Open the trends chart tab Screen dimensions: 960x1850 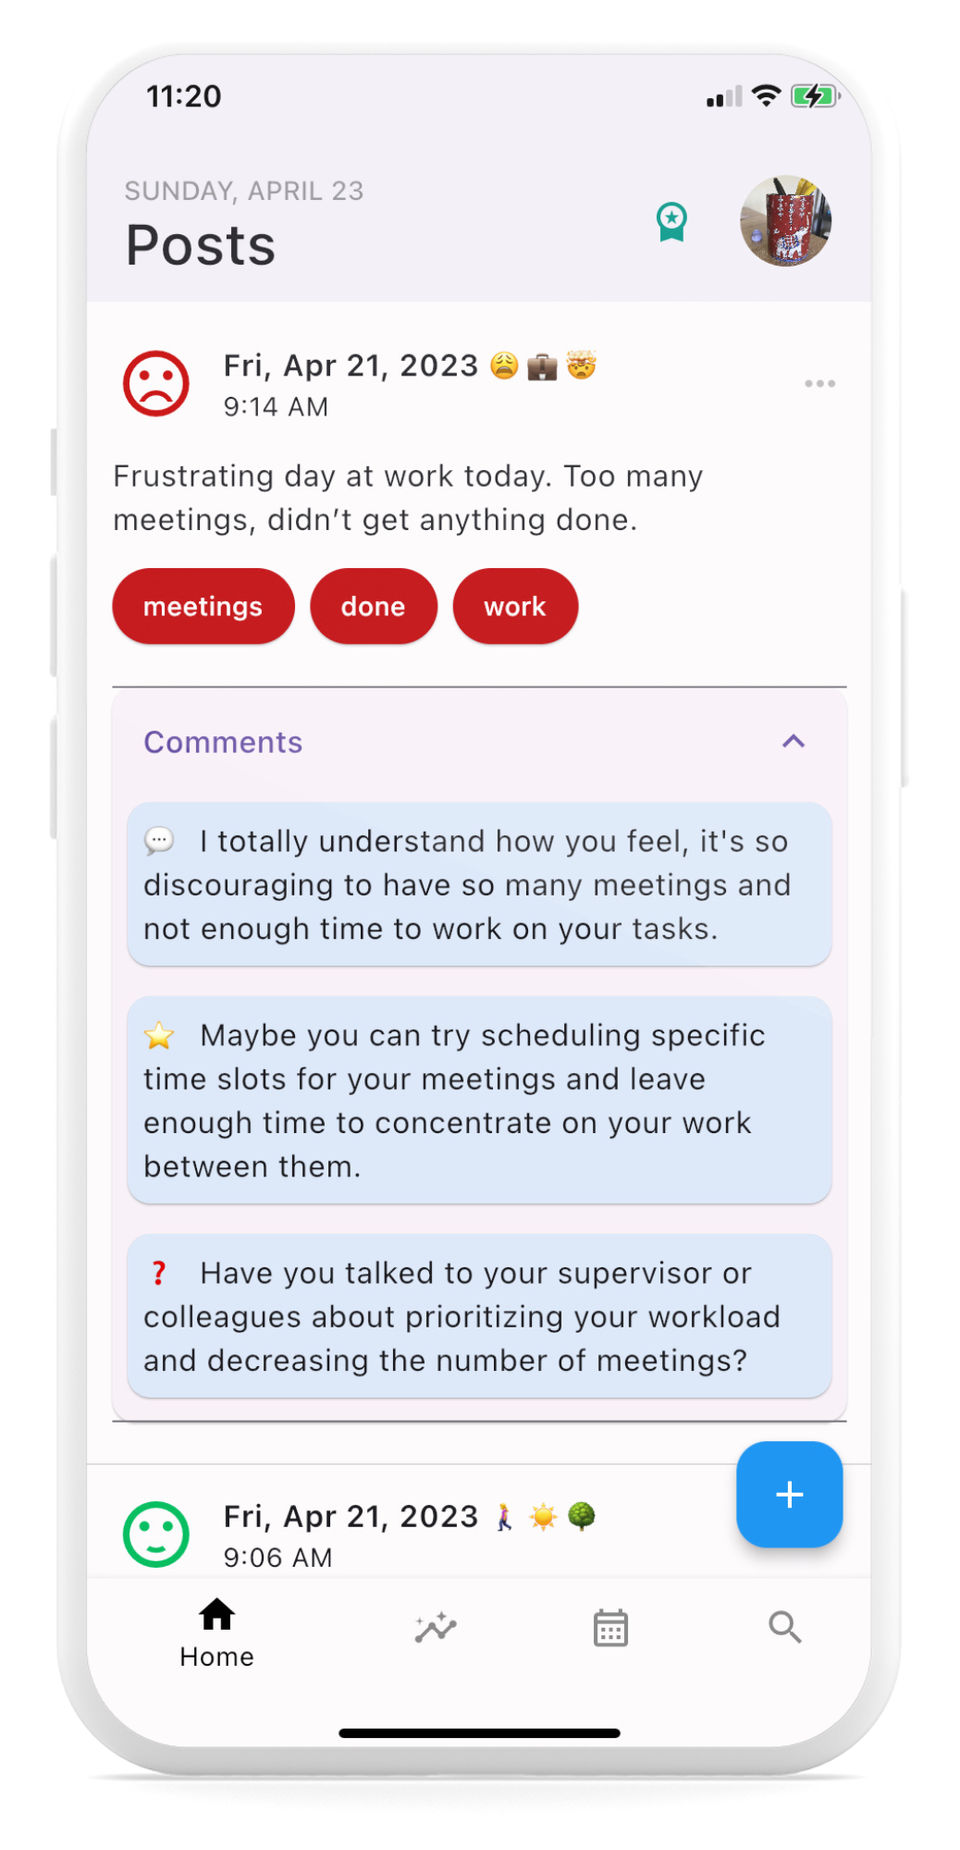[x=436, y=1628]
